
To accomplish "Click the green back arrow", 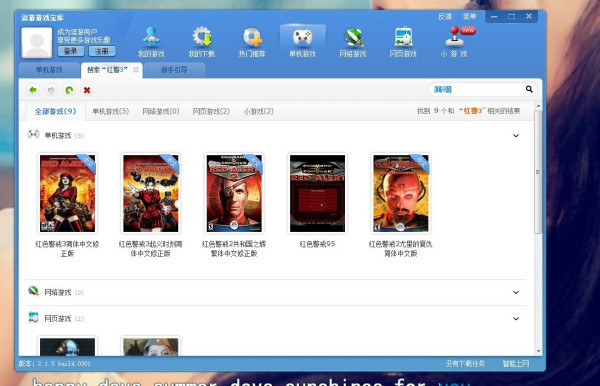I will (33, 90).
